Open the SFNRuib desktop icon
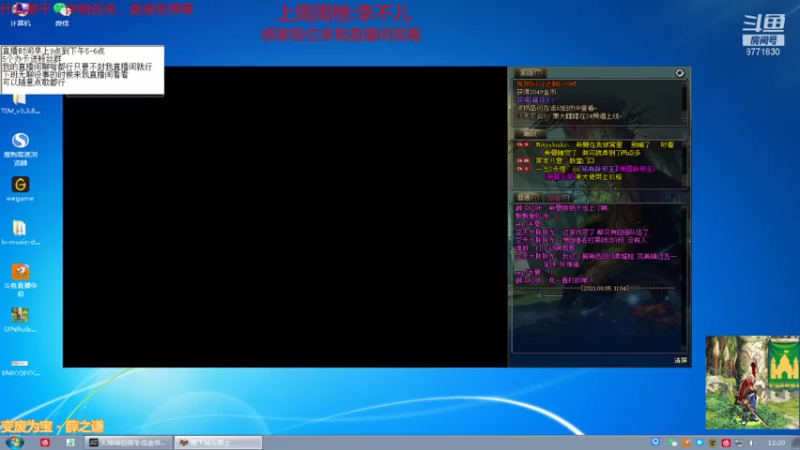 (20, 320)
